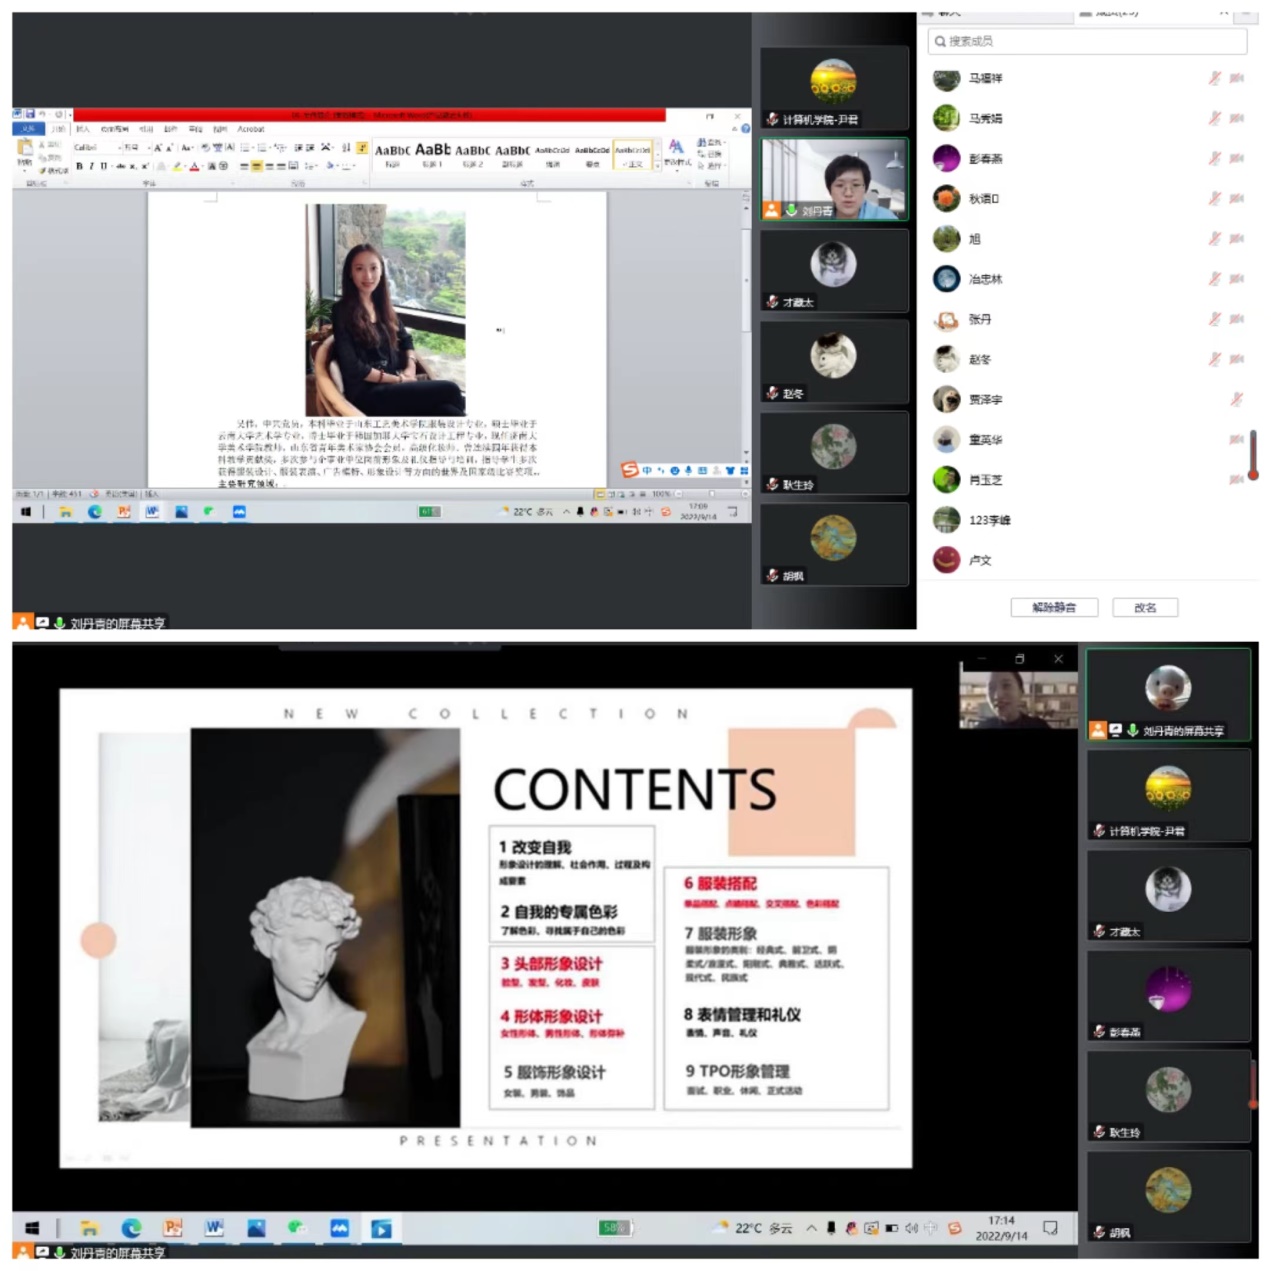
Task: Click the Windows Start button in bottom taskbar
Action: 32,1228
